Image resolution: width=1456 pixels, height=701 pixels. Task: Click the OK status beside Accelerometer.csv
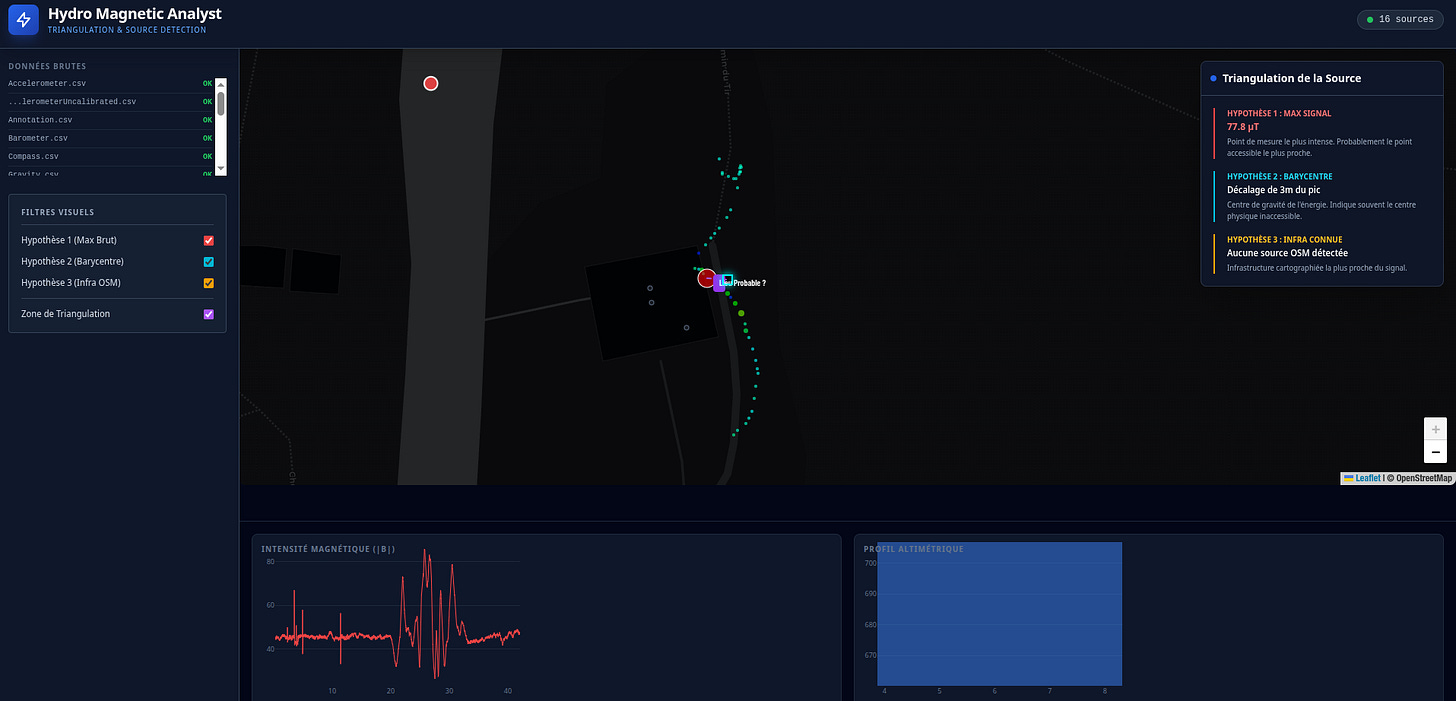pos(208,84)
